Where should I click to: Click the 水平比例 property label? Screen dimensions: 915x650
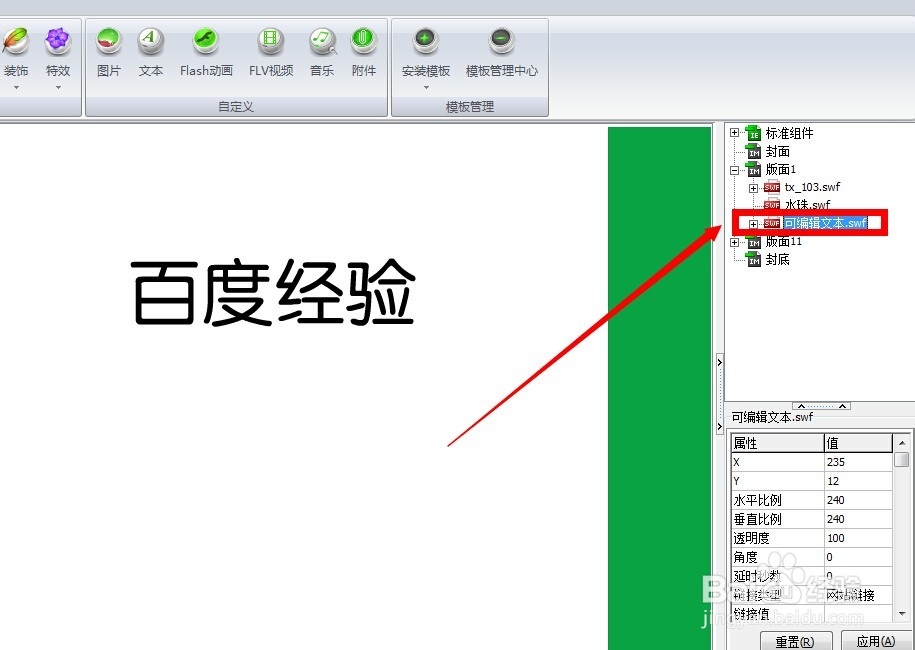coord(757,500)
